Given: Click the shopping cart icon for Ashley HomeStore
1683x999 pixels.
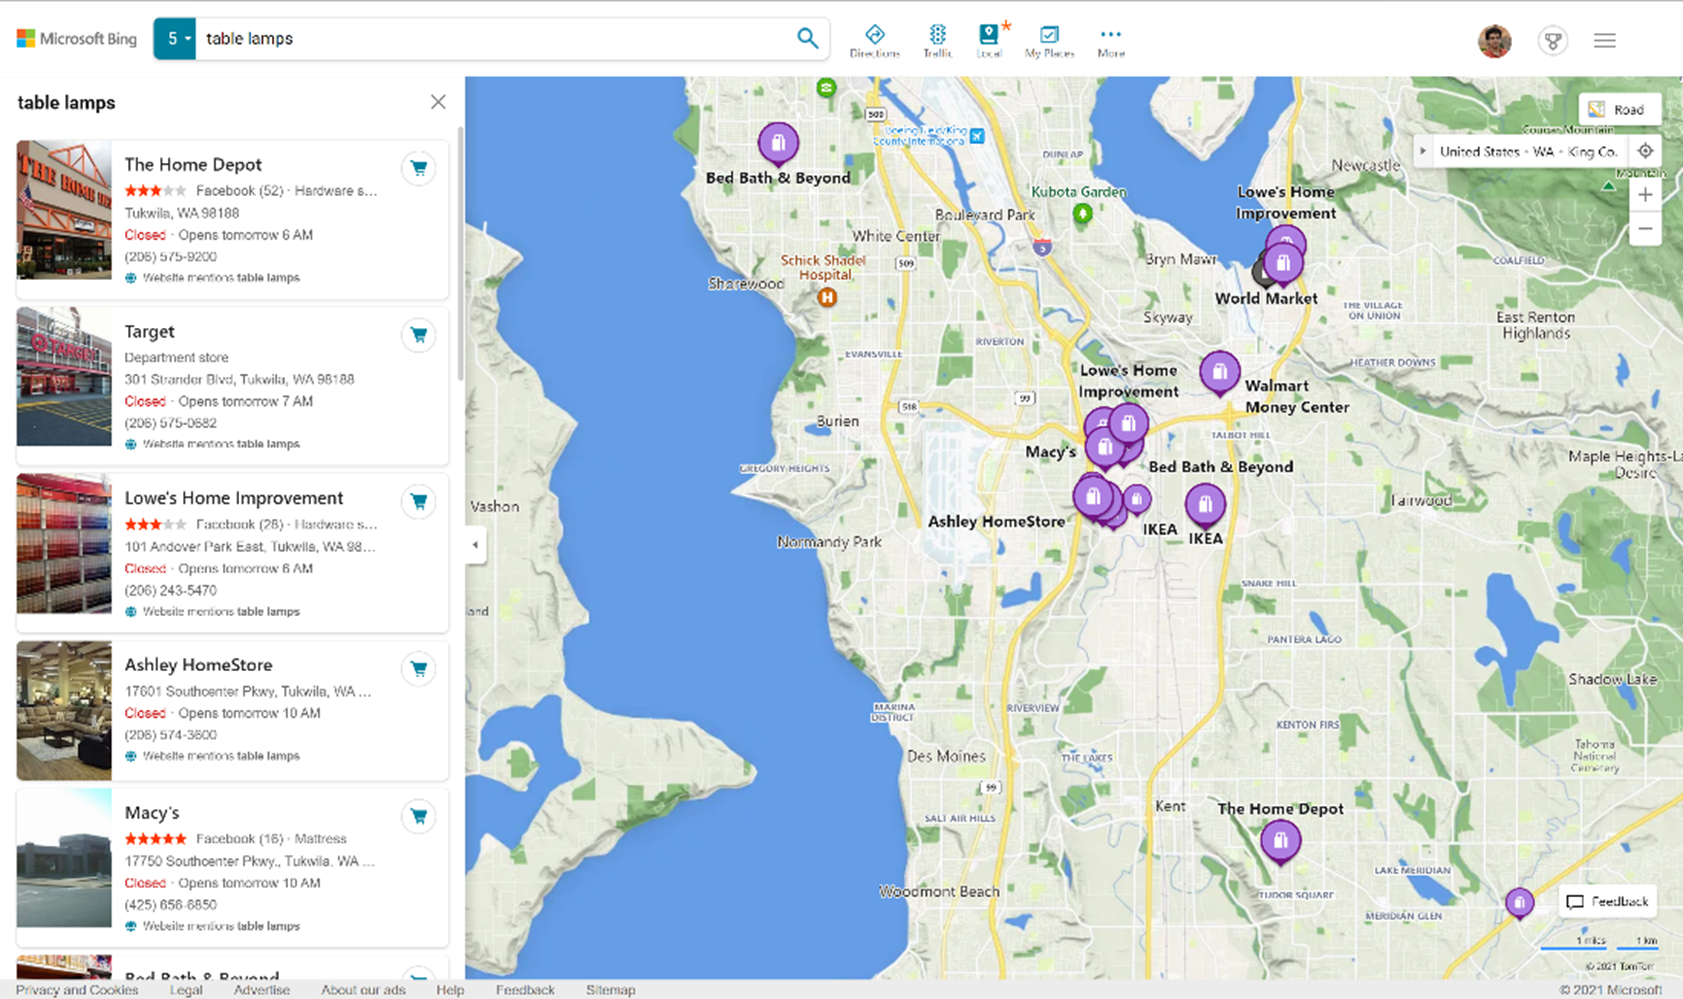Looking at the screenshot, I should pyautogui.click(x=419, y=669).
